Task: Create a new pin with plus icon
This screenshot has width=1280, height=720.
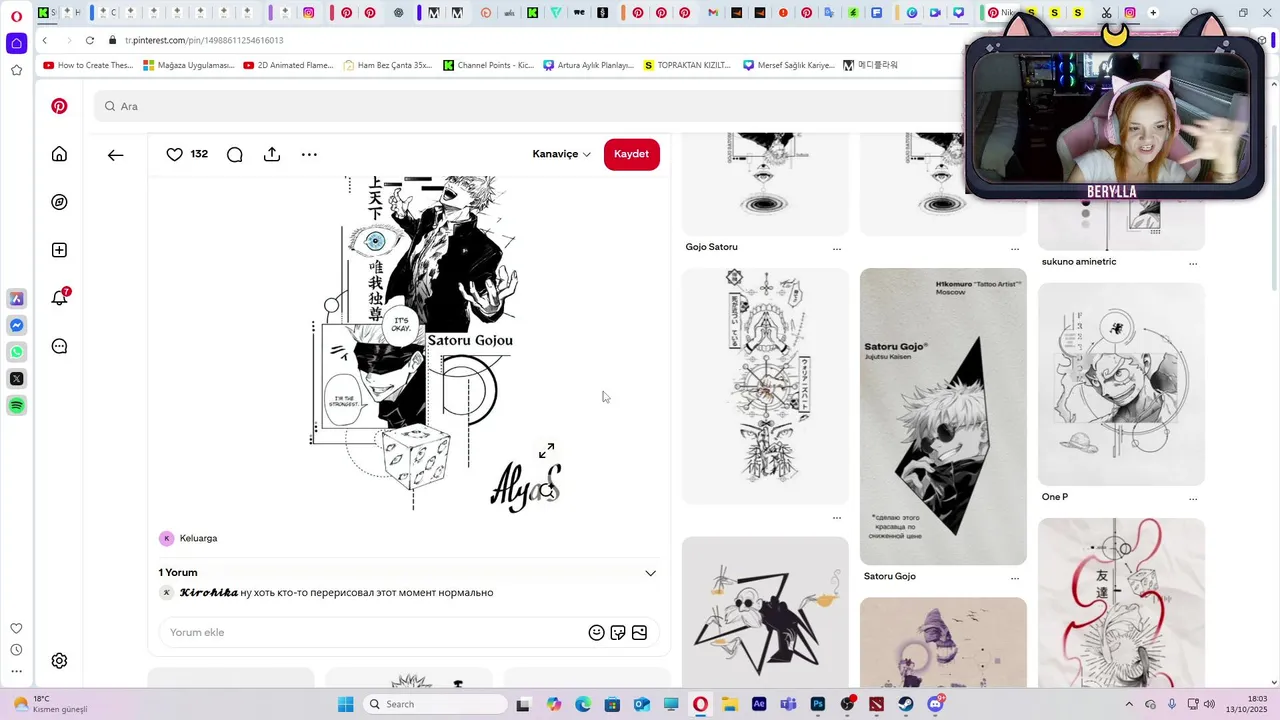Action: point(59,250)
